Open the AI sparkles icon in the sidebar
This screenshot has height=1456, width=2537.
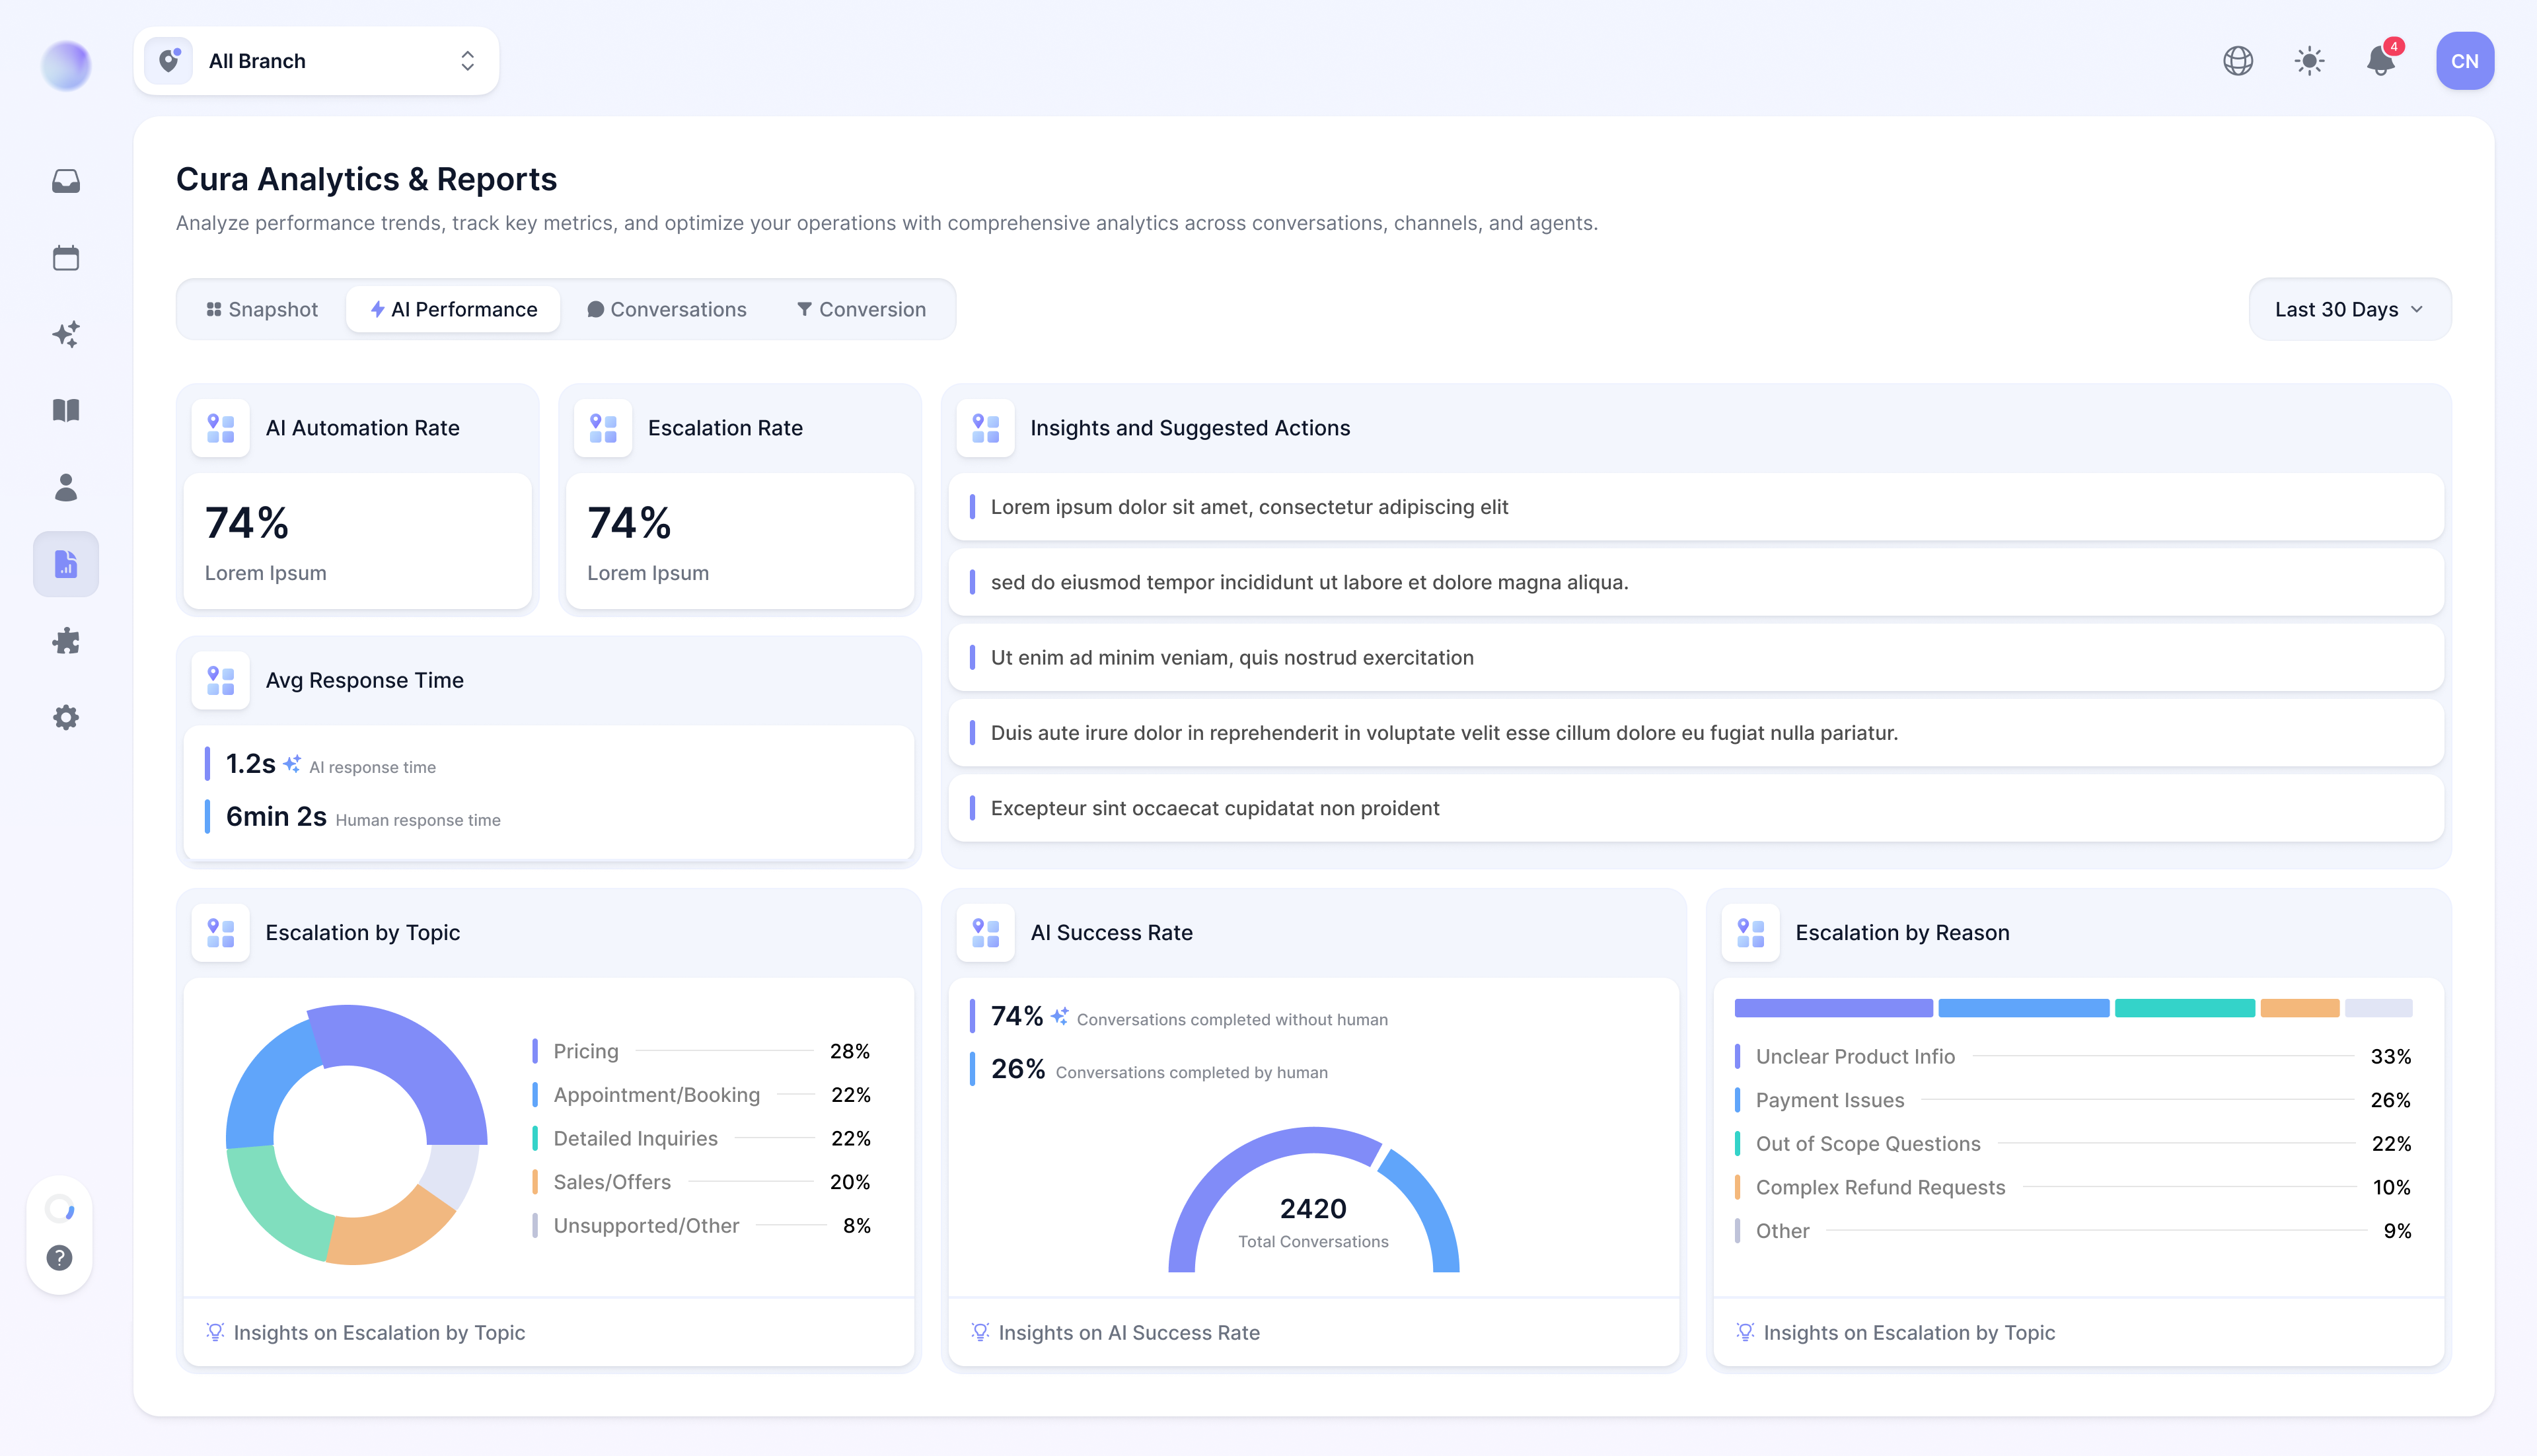pyautogui.click(x=66, y=334)
